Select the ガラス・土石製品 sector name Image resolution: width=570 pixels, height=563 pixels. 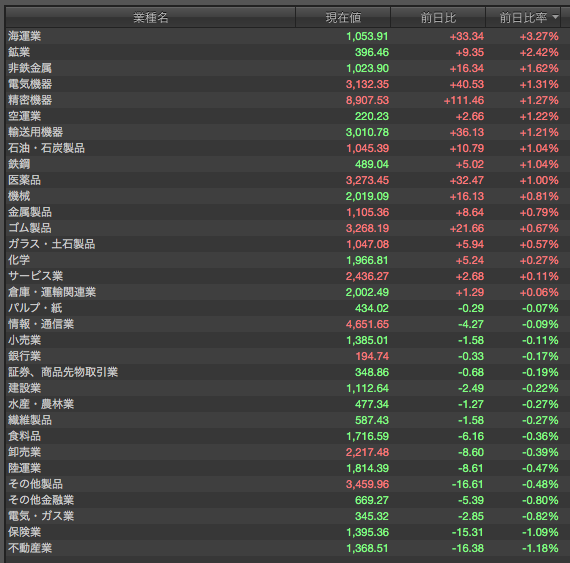pos(52,244)
